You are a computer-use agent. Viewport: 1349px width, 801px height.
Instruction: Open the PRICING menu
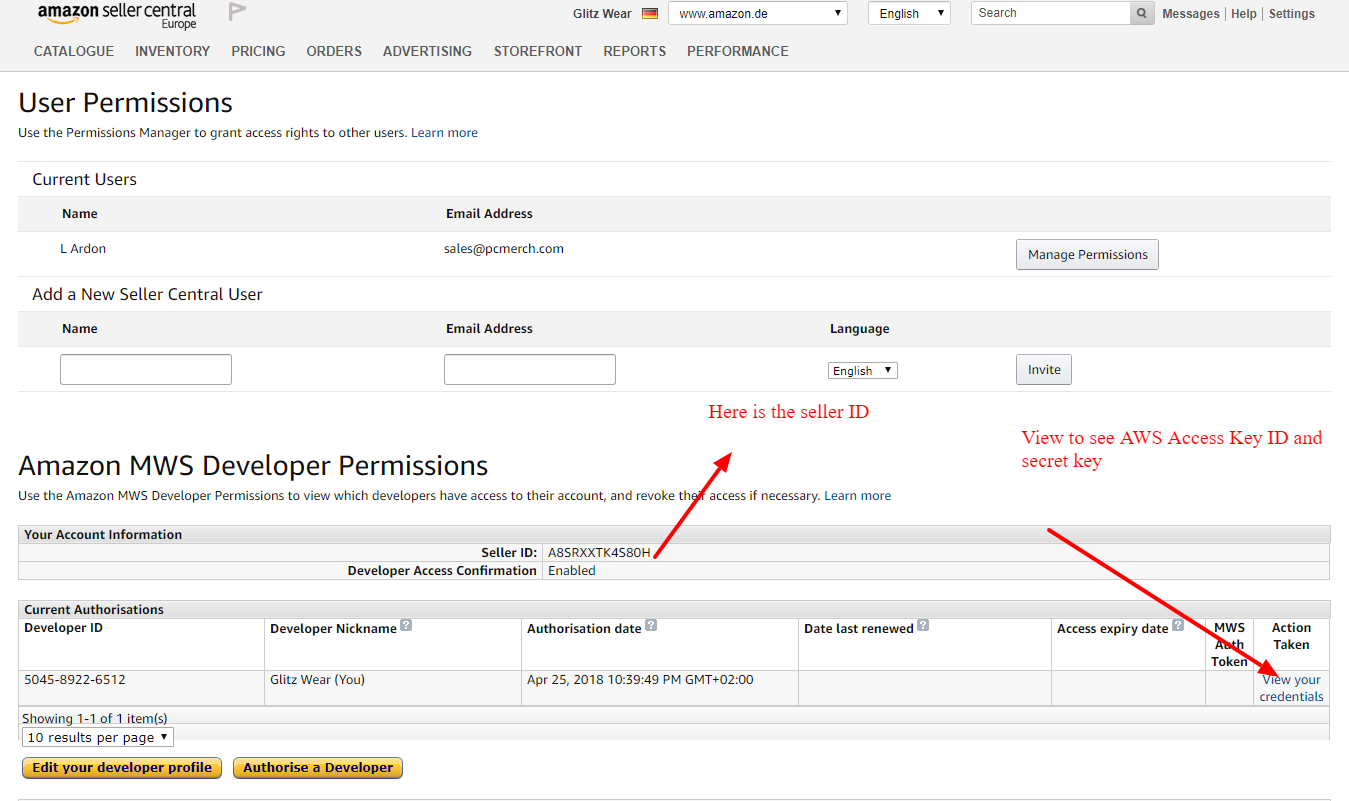click(258, 51)
